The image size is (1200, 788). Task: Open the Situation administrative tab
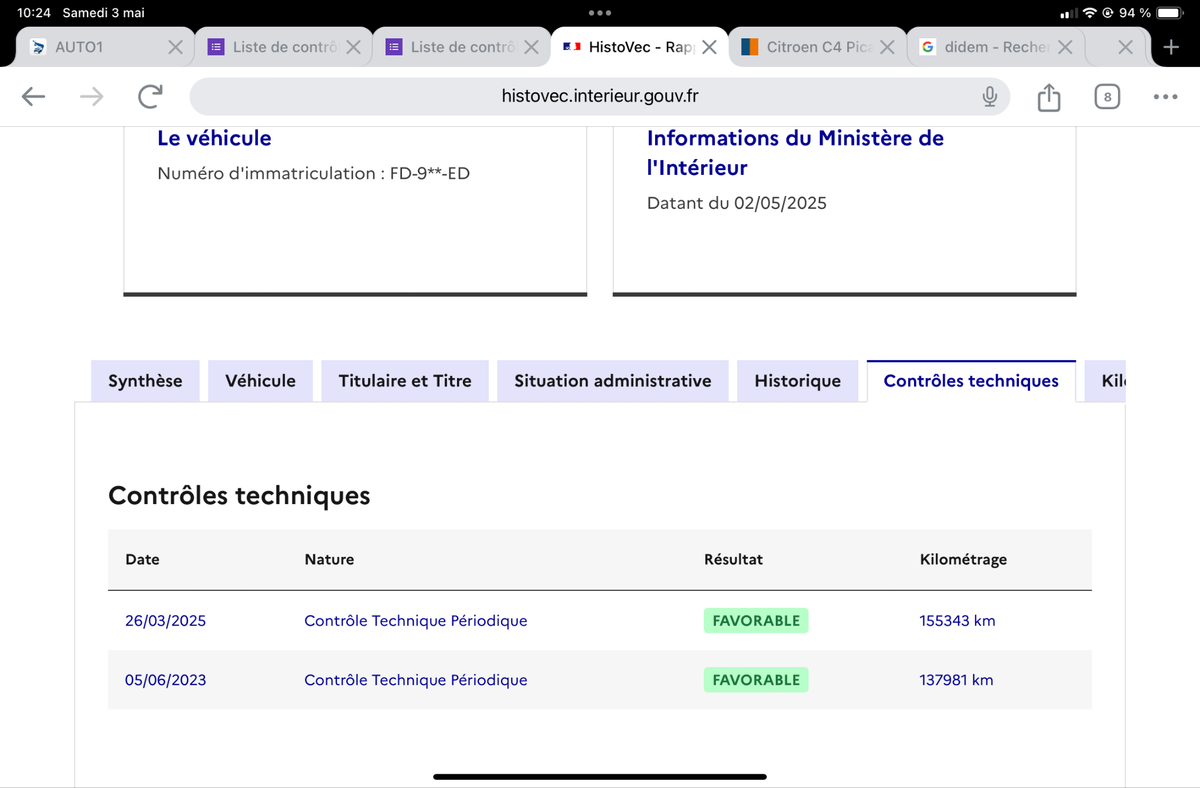pos(612,381)
